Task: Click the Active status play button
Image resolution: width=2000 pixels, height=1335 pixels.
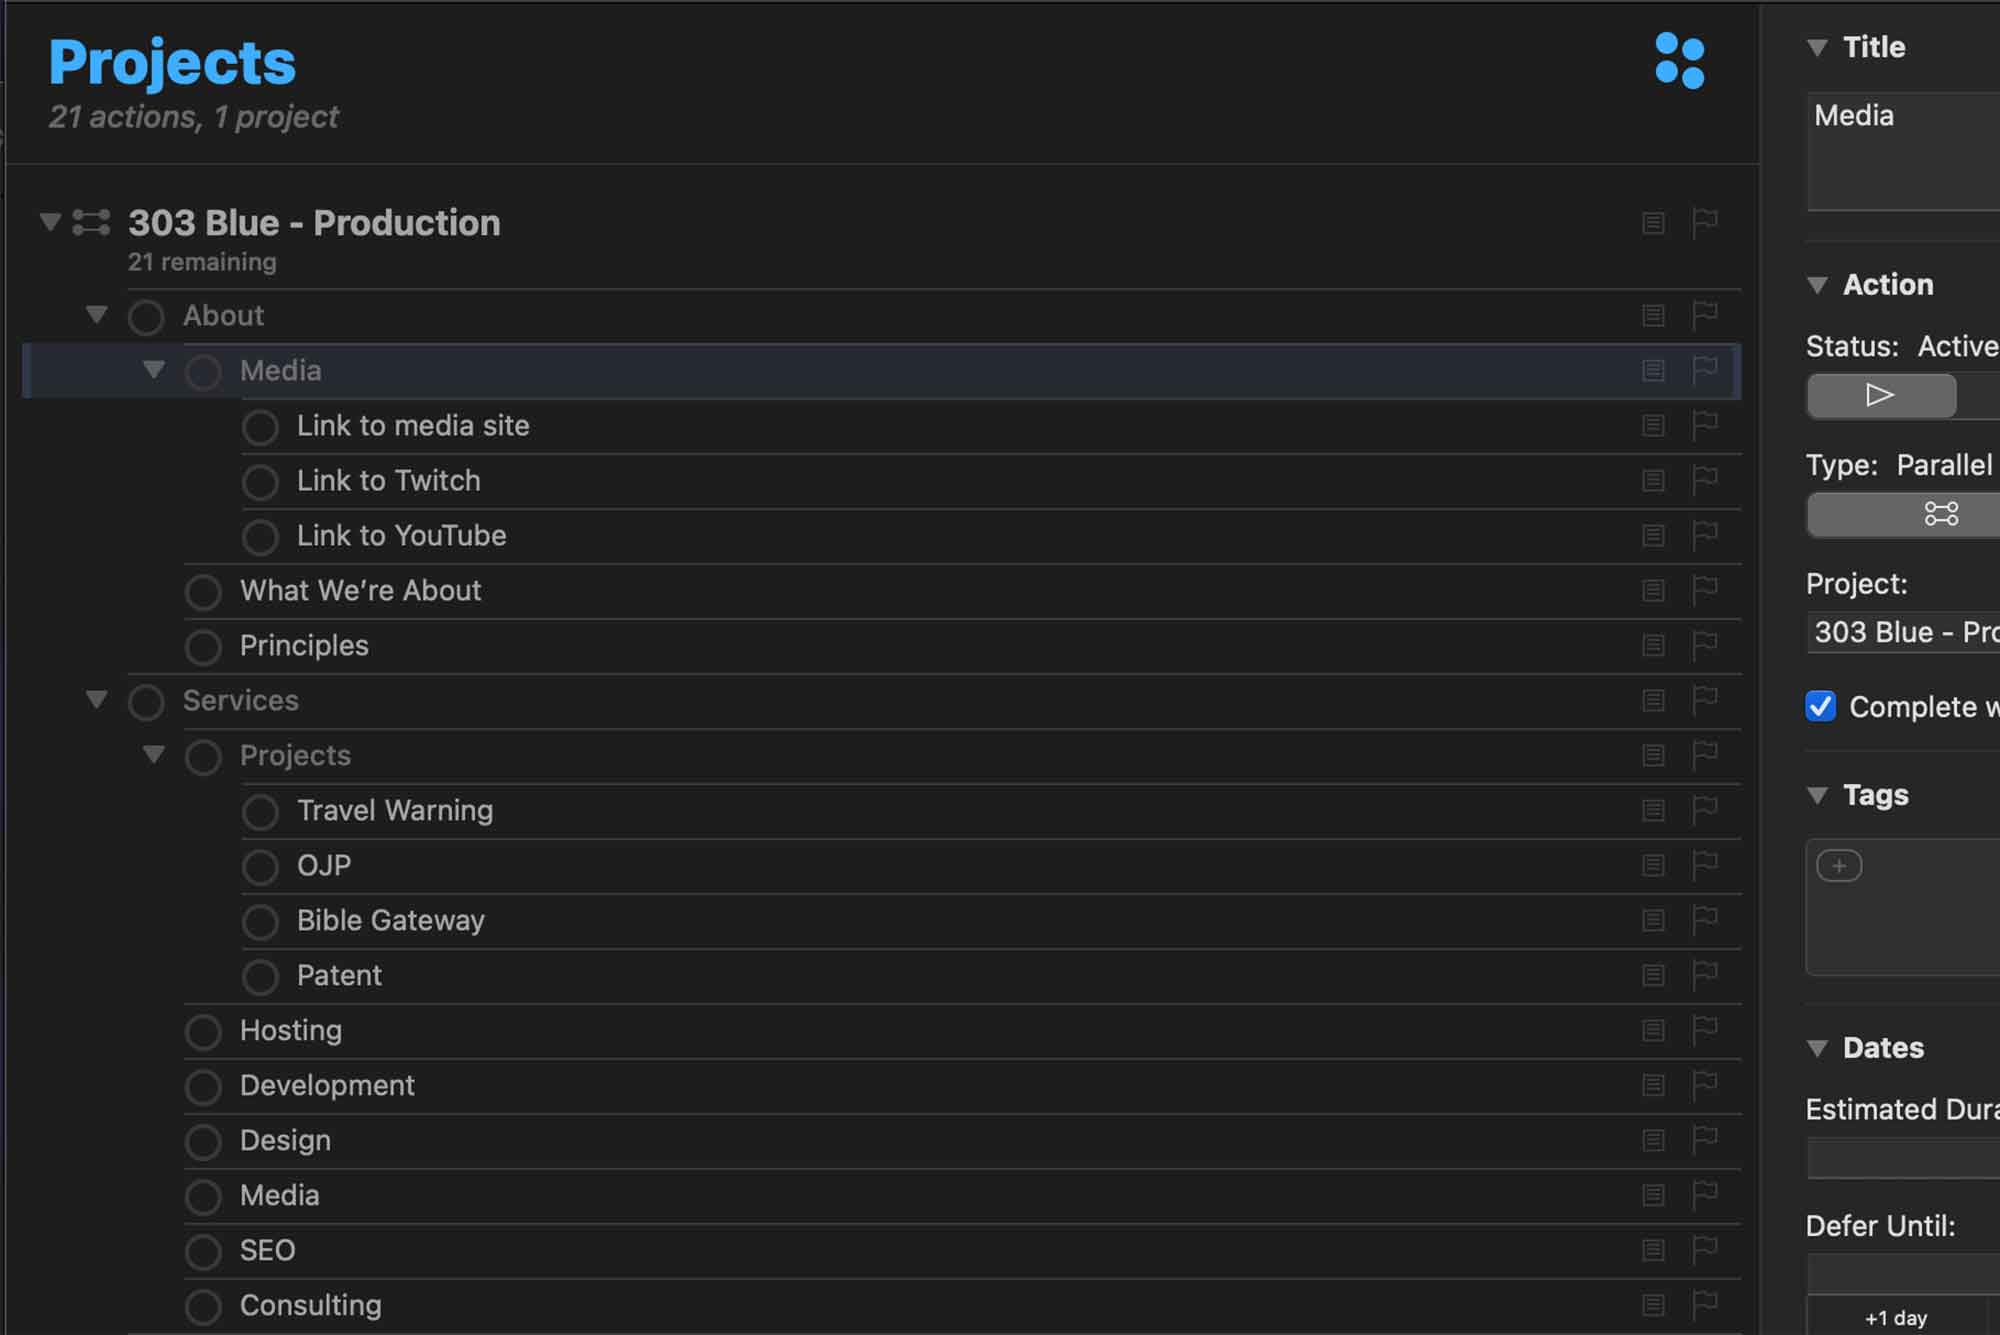Action: (1880, 396)
